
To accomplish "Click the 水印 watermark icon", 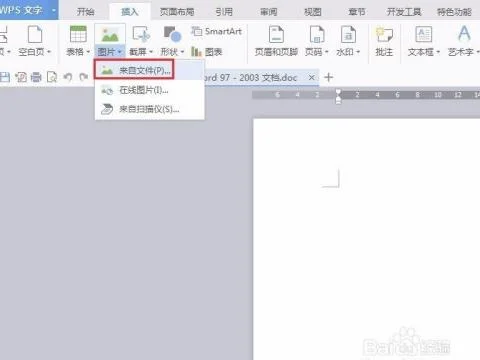I will 348,34.
